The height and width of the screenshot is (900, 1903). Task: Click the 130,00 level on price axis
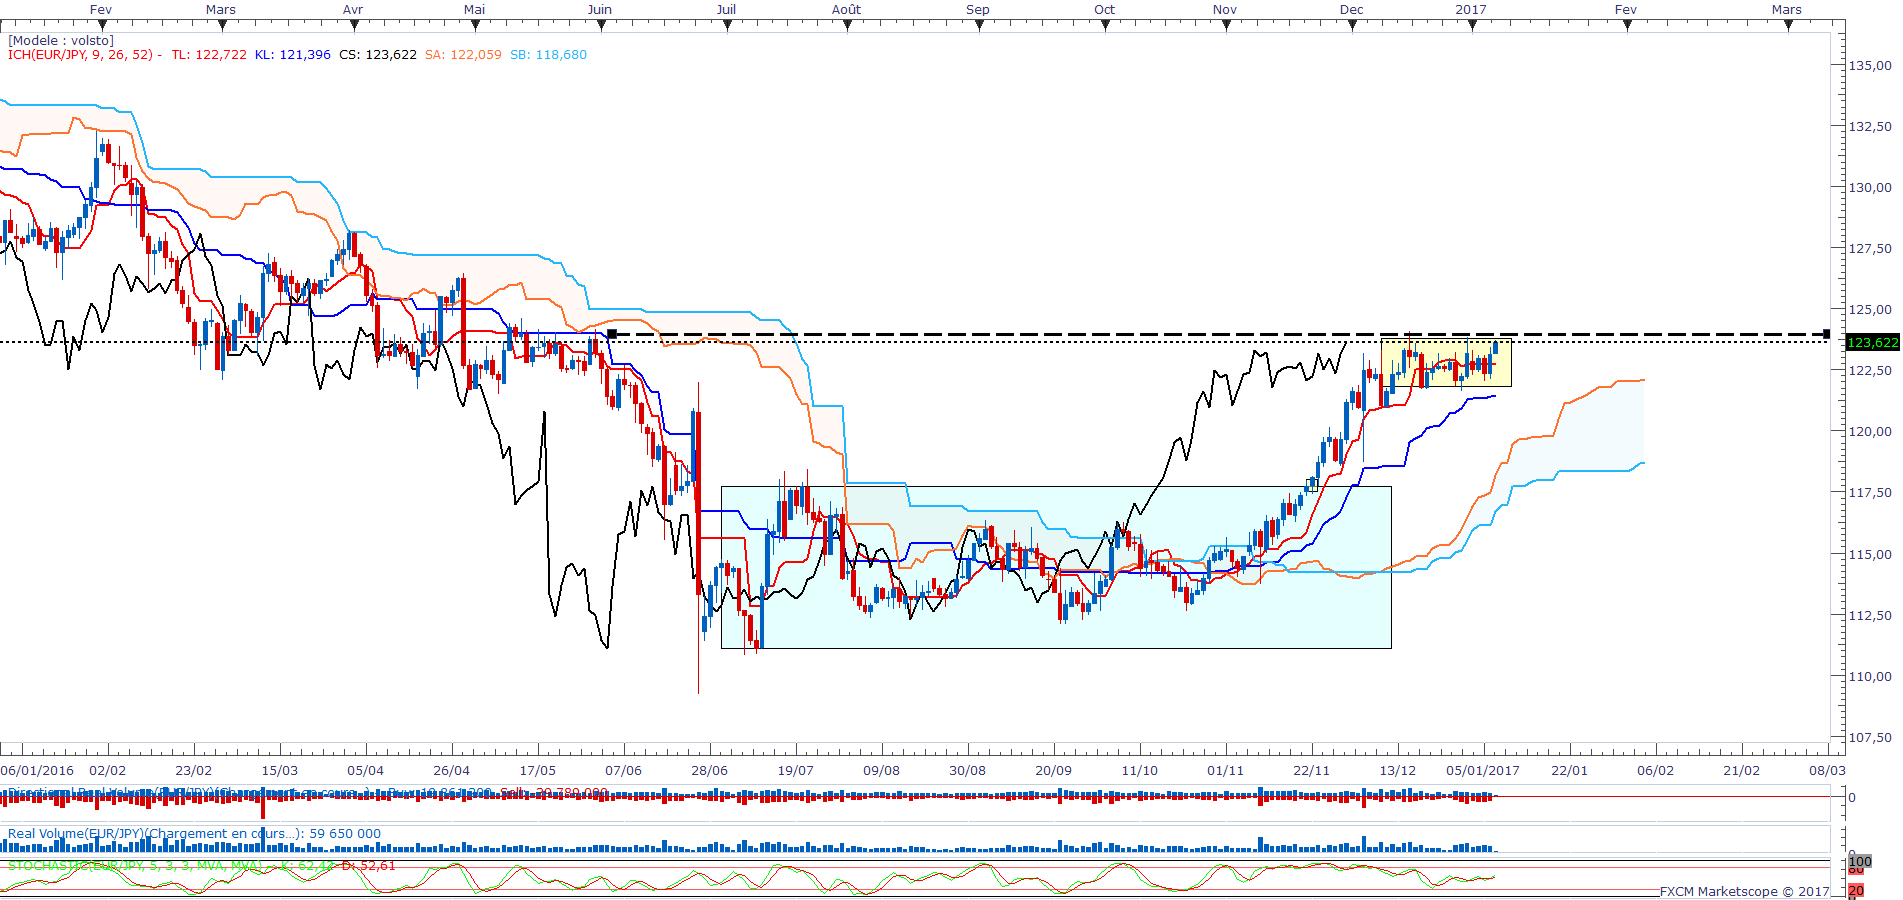tap(1869, 187)
